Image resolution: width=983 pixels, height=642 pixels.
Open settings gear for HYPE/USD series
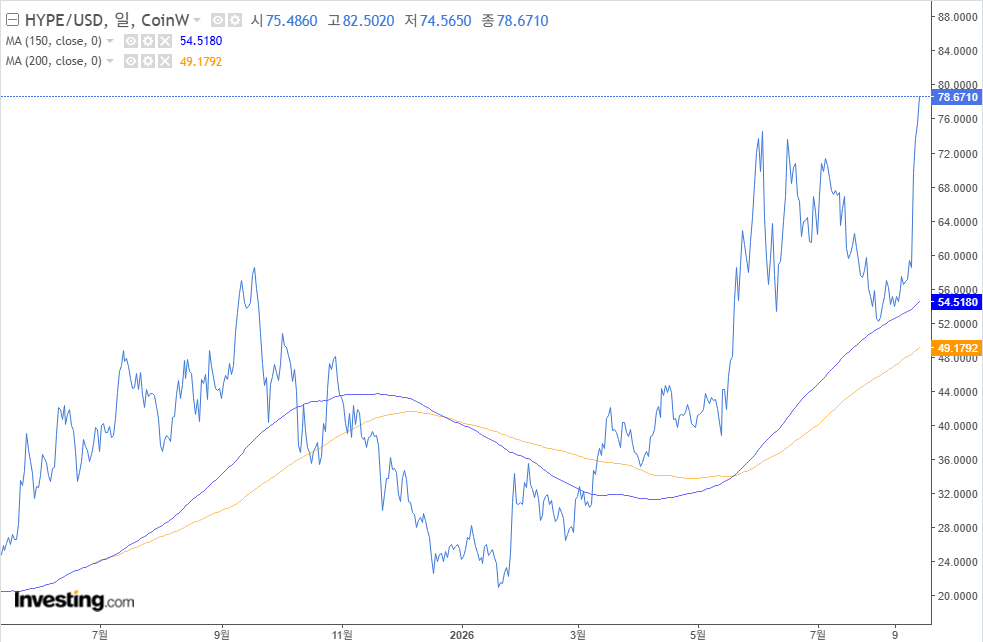point(234,21)
